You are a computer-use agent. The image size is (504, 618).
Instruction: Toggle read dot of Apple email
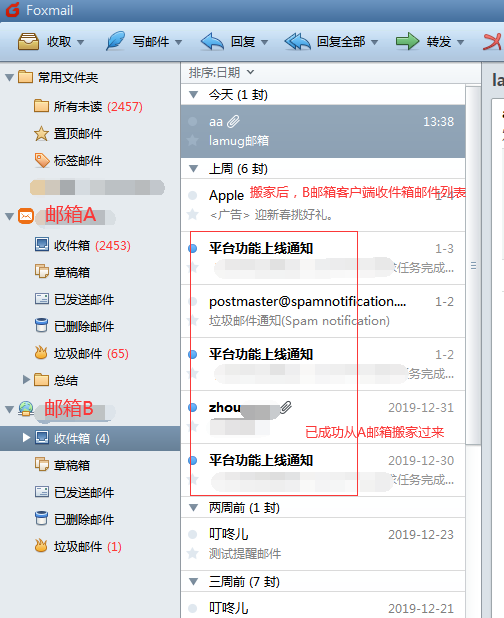point(193,195)
